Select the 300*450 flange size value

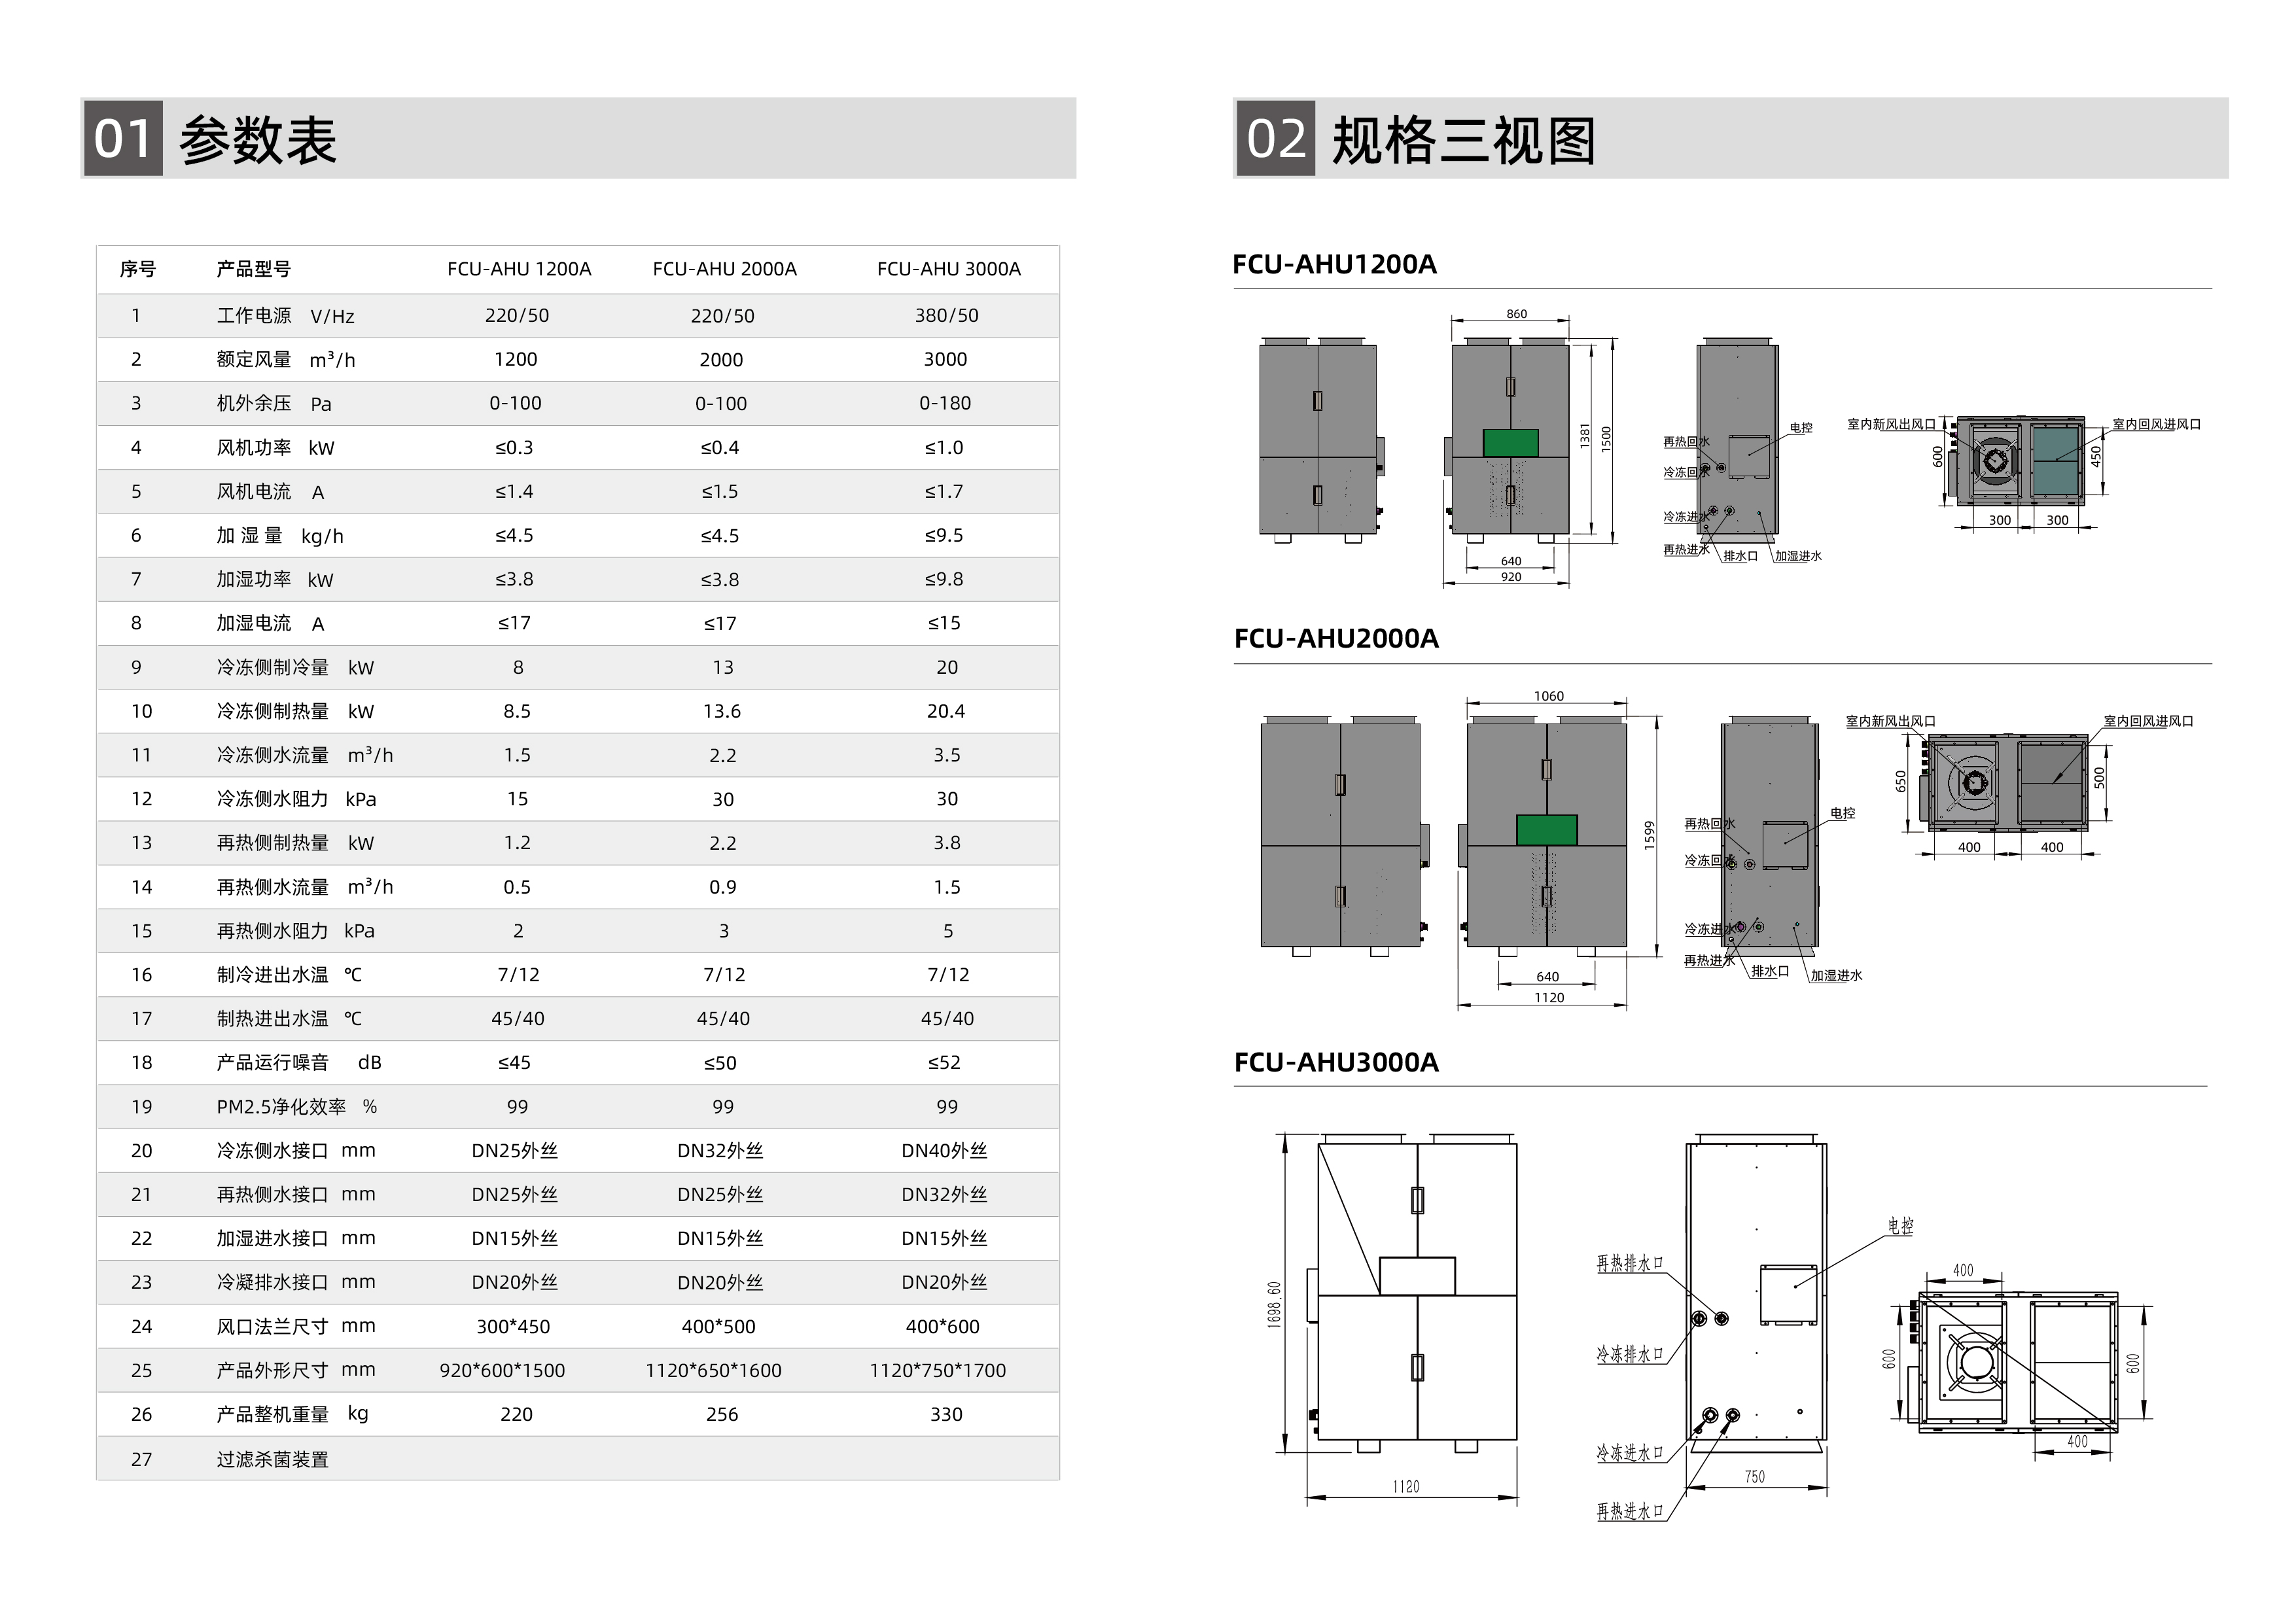(513, 1327)
